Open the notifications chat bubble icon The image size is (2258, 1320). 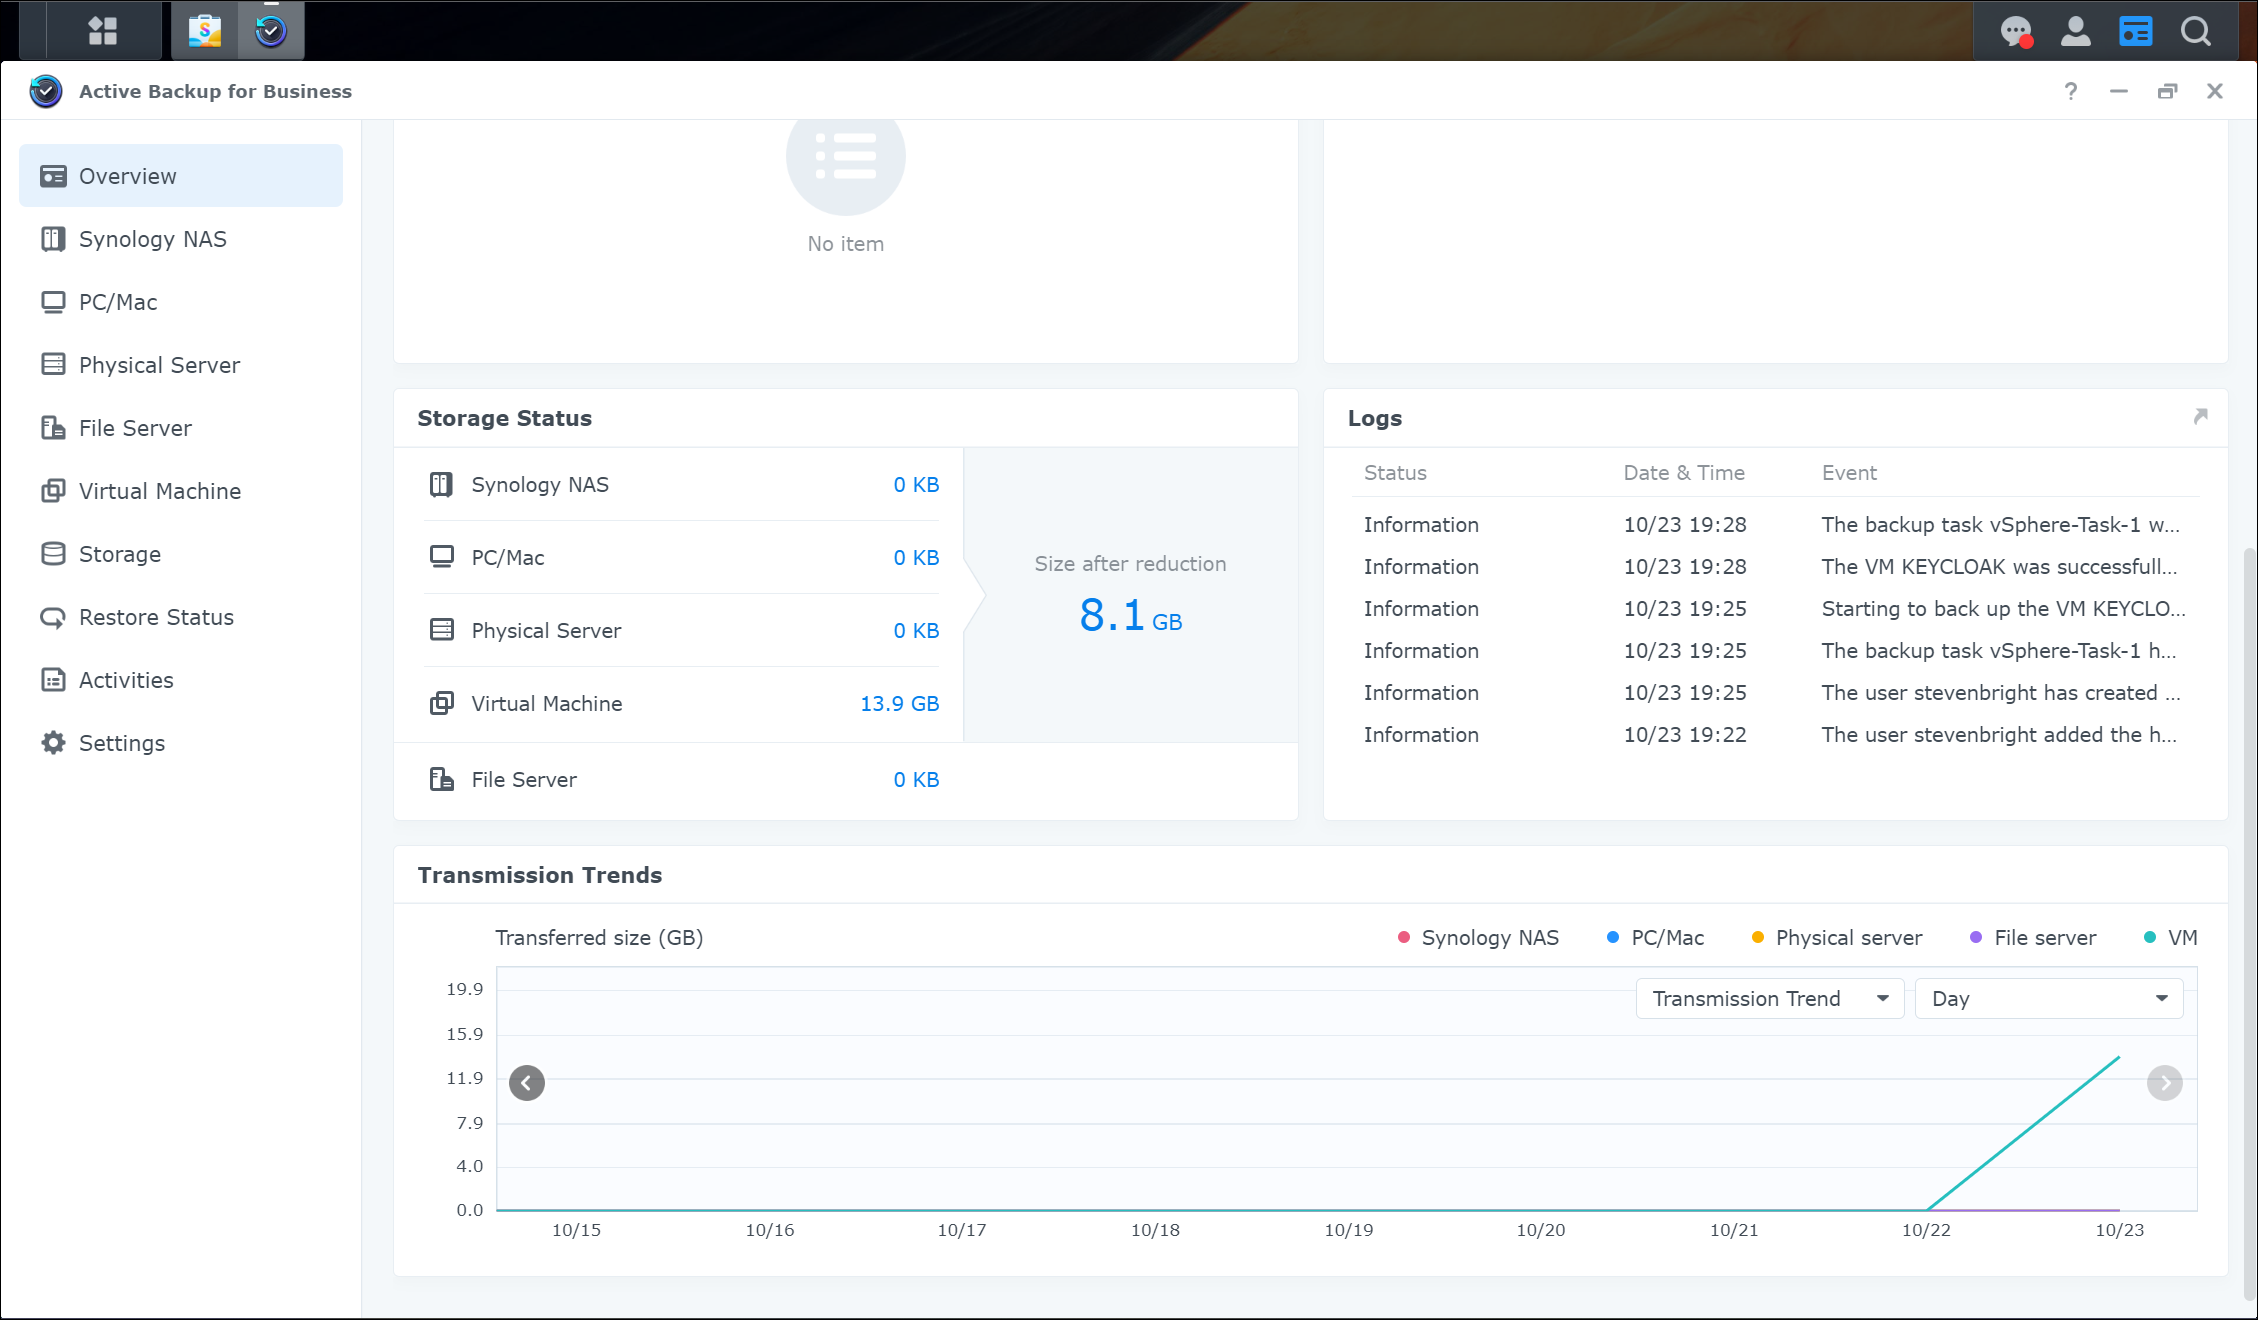click(2016, 31)
